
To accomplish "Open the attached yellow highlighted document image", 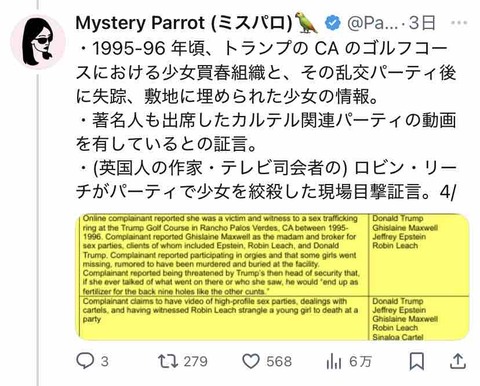I will [272, 277].
